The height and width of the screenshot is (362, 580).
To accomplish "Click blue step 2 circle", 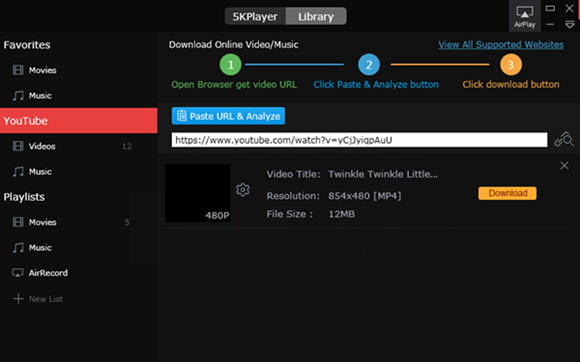I will coord(369,64).
